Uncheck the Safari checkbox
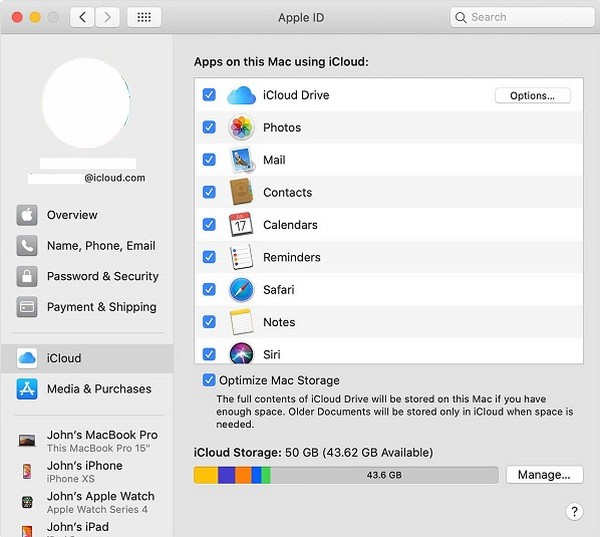The width and height of the screenshot is (600, 537). coord(209,290)
